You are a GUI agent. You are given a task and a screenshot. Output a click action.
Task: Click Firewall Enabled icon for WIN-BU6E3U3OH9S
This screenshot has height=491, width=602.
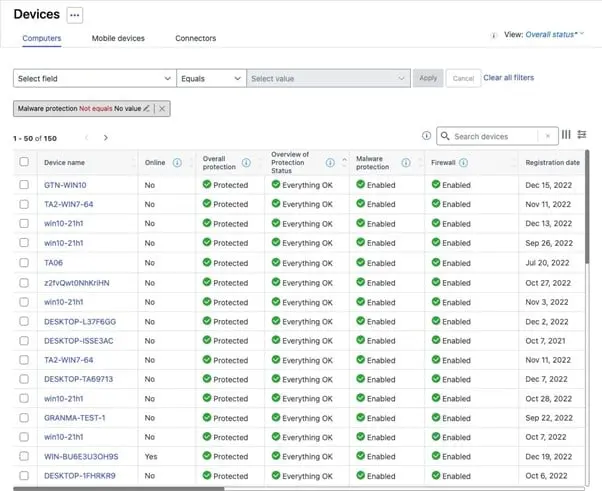point(436,456)
